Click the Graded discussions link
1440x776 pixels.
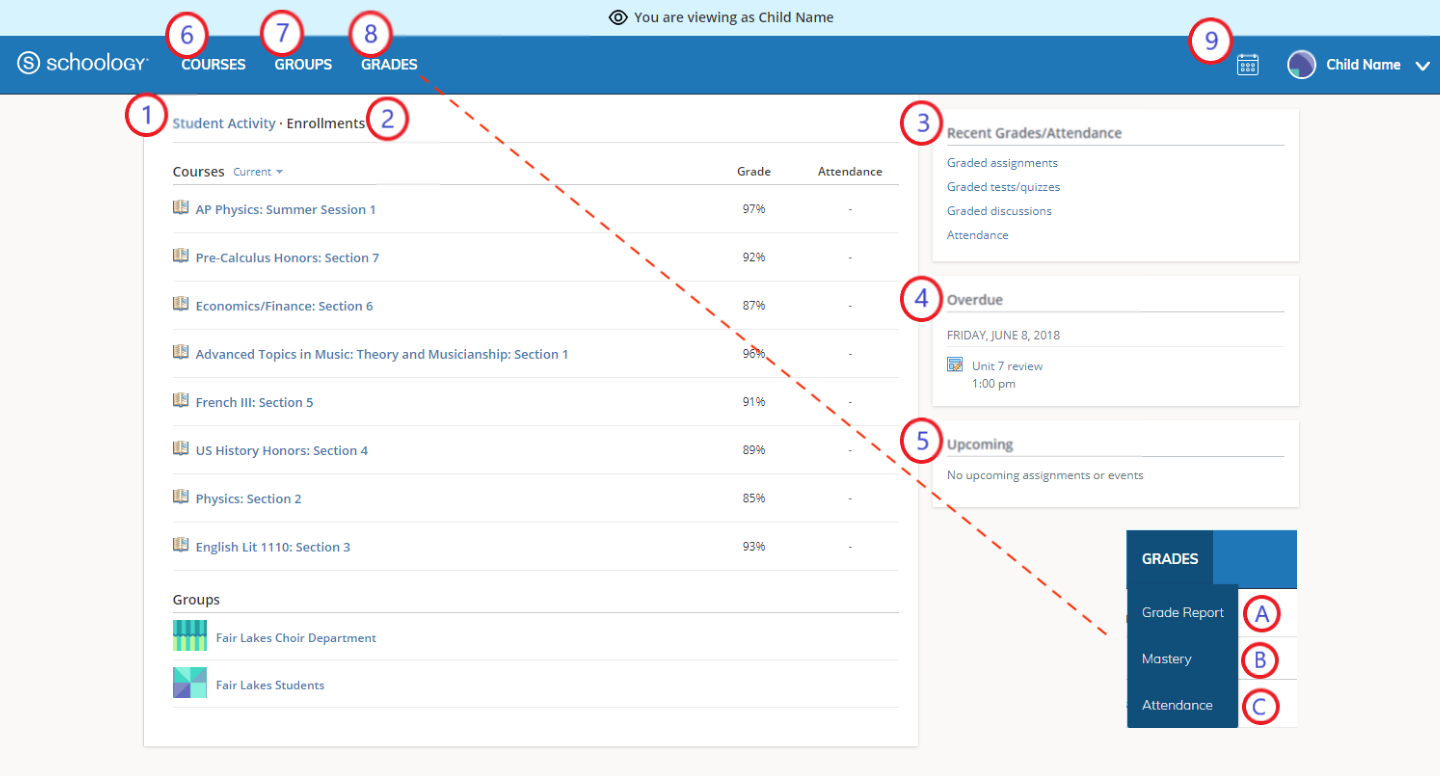point(999,211)
